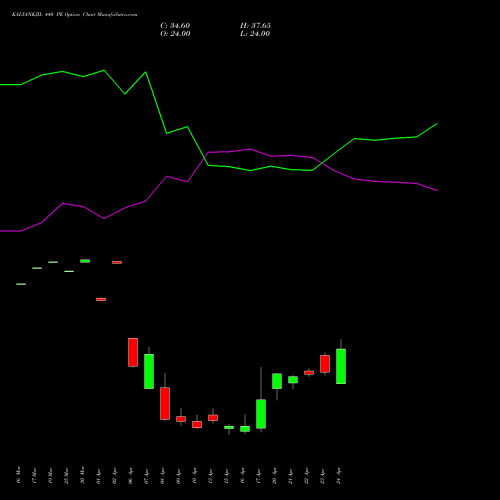Select the open value O: 24.00

click(x=175, y=34)
